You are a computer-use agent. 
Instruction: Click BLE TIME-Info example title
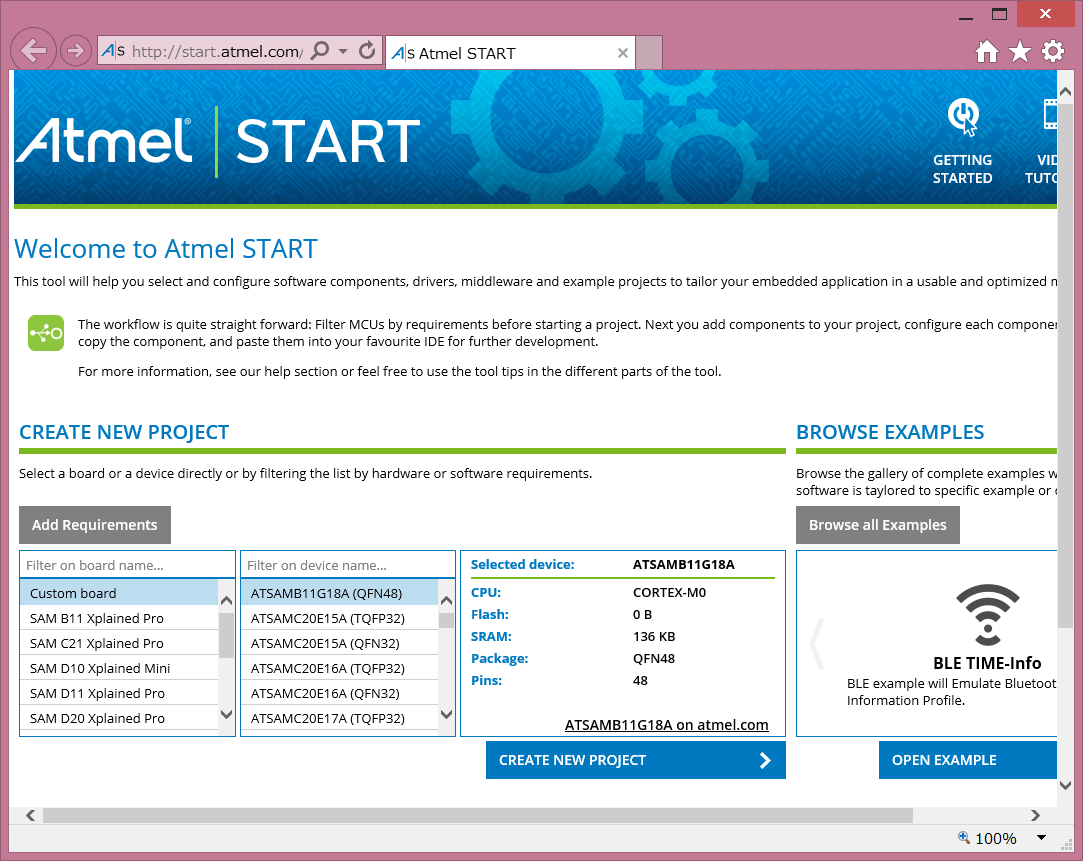click(987, 663)
